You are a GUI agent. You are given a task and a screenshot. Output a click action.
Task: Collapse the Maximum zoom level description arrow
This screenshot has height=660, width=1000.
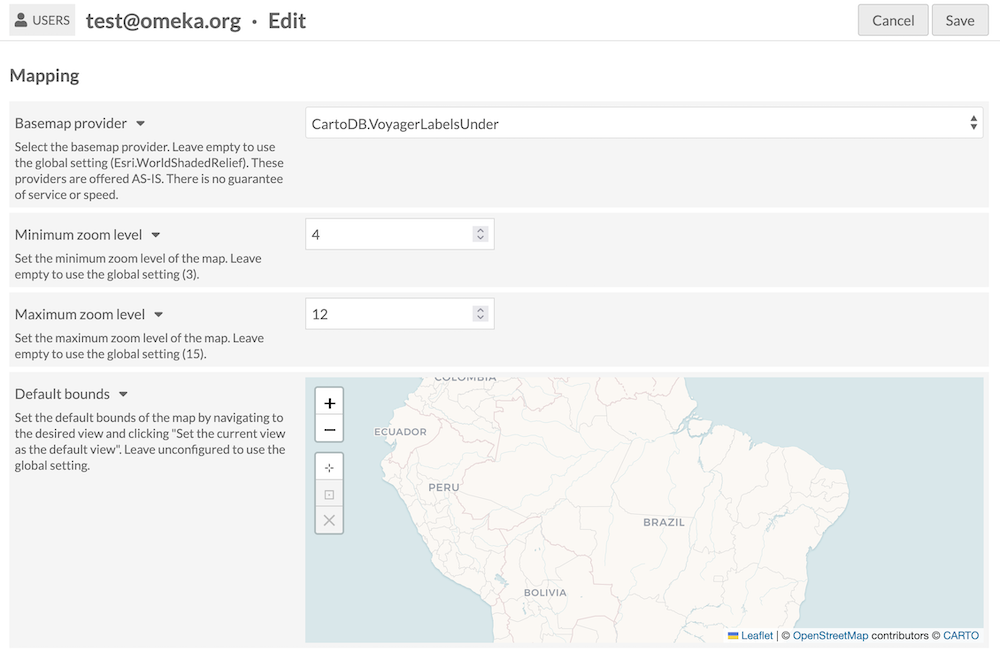pos(159,315)
